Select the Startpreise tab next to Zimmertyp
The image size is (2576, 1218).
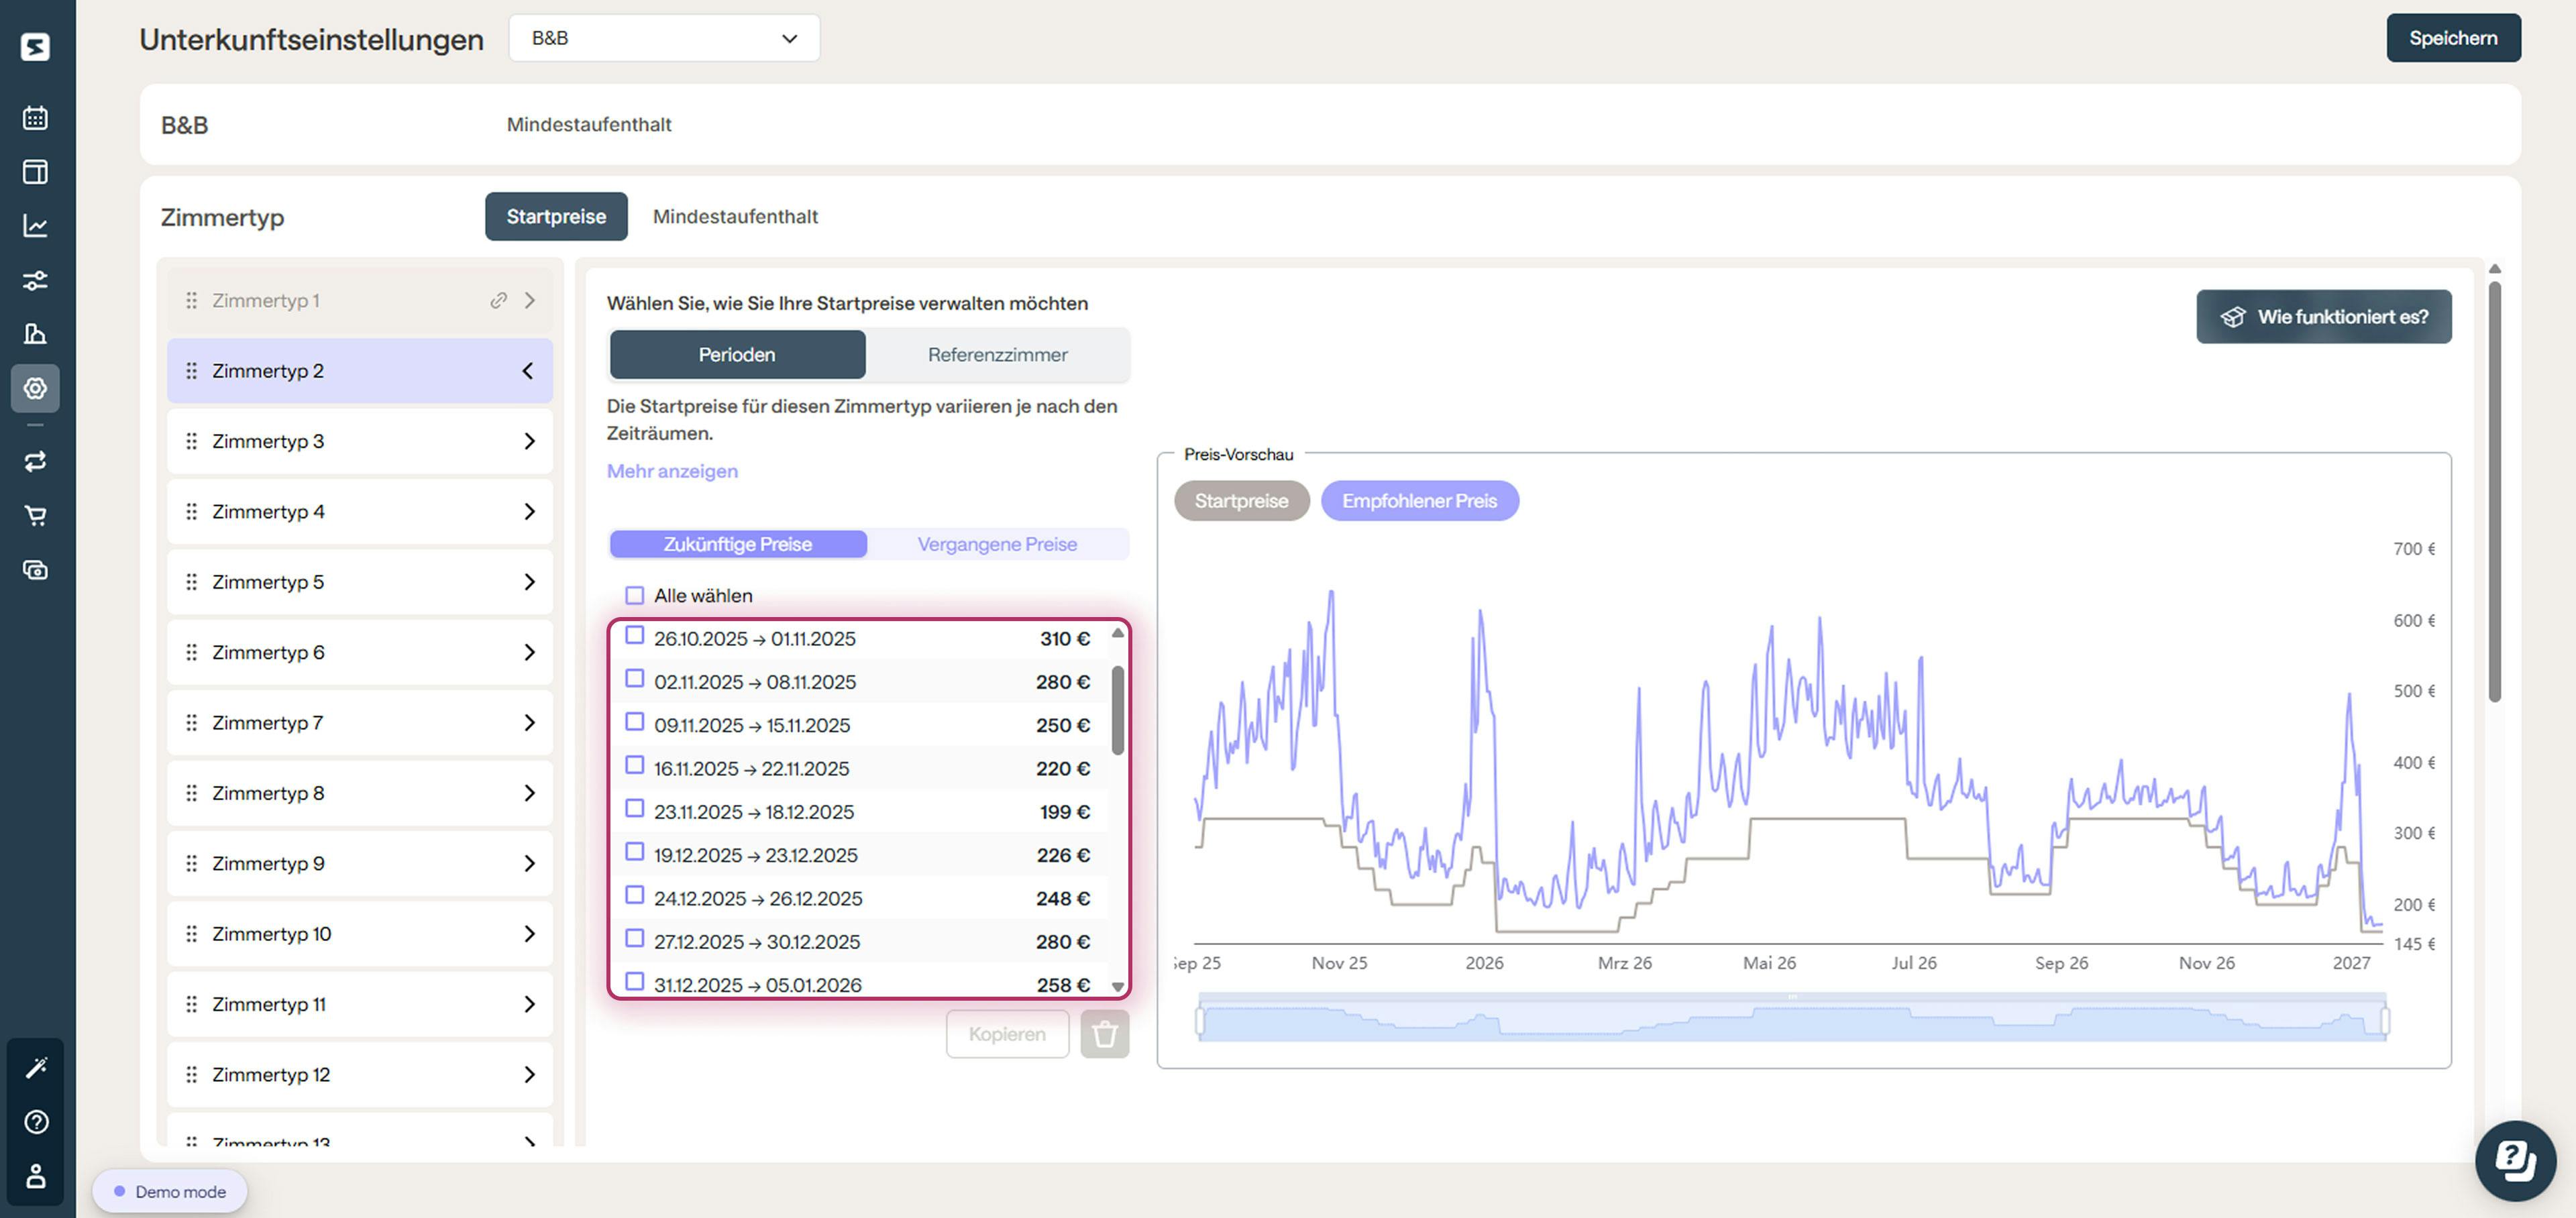tap(556, 216)
